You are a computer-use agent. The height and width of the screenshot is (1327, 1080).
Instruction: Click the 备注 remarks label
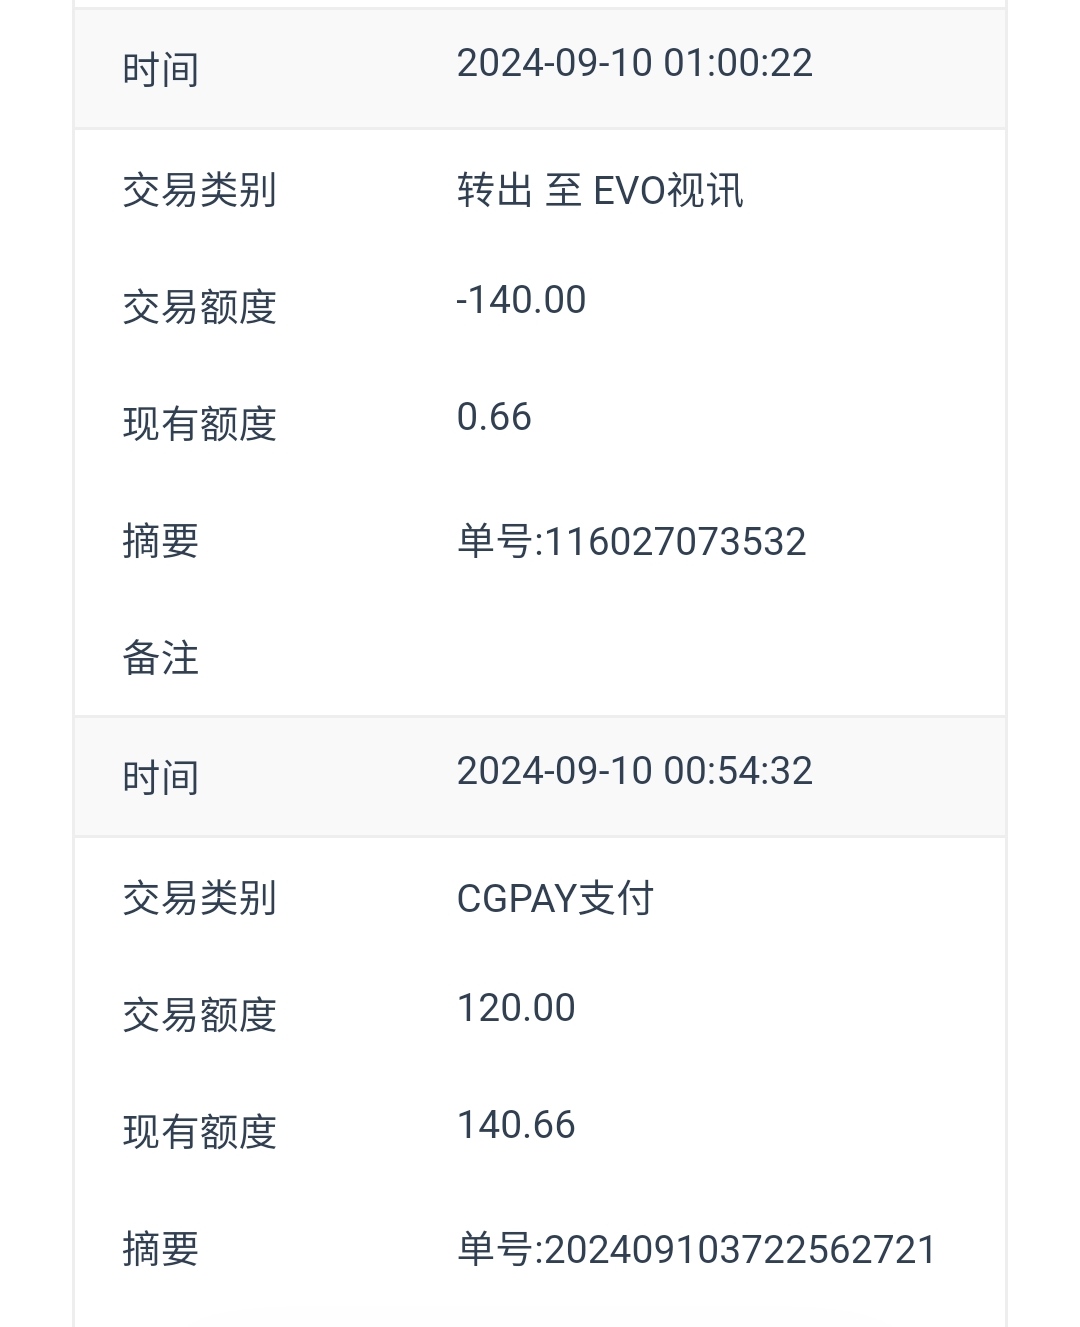tap(160, 659)
